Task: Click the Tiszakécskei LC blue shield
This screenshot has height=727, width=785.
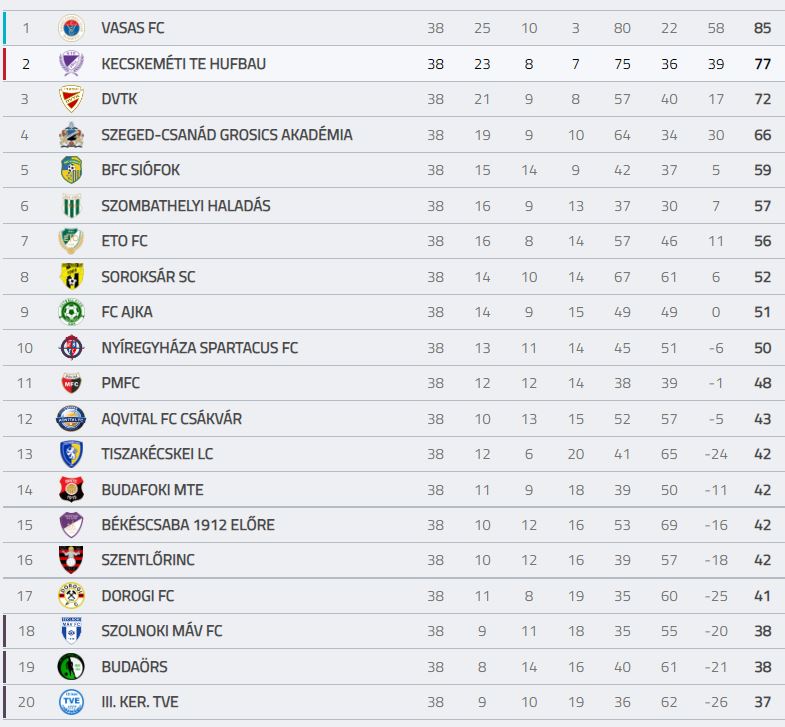Action: click(x=71, y=454)
